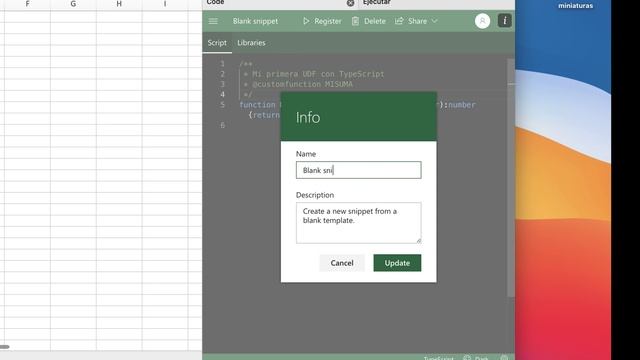Click the Share button label
Viewport: 640px width, 360px height.
coord(417,21)
